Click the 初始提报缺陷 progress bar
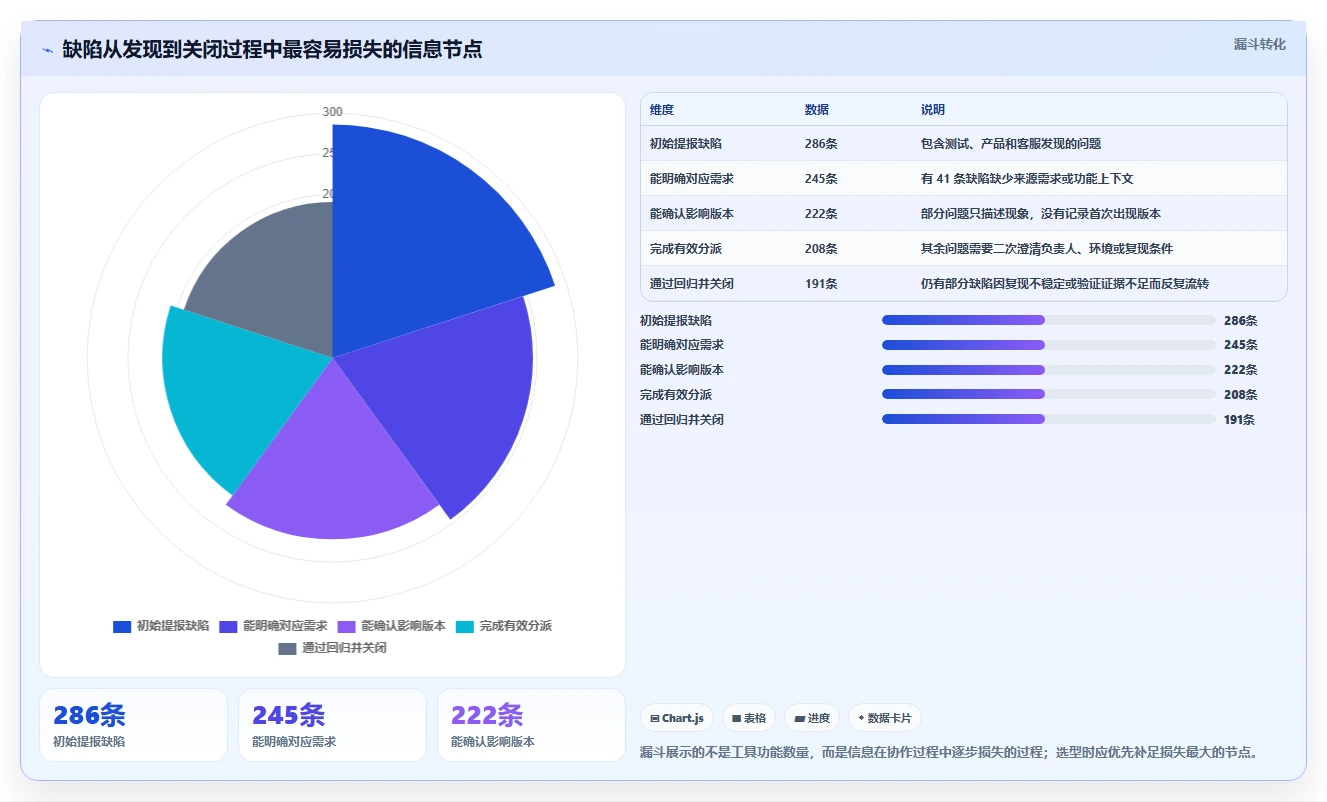1327x802 pixels. (x=1049, y=320)
